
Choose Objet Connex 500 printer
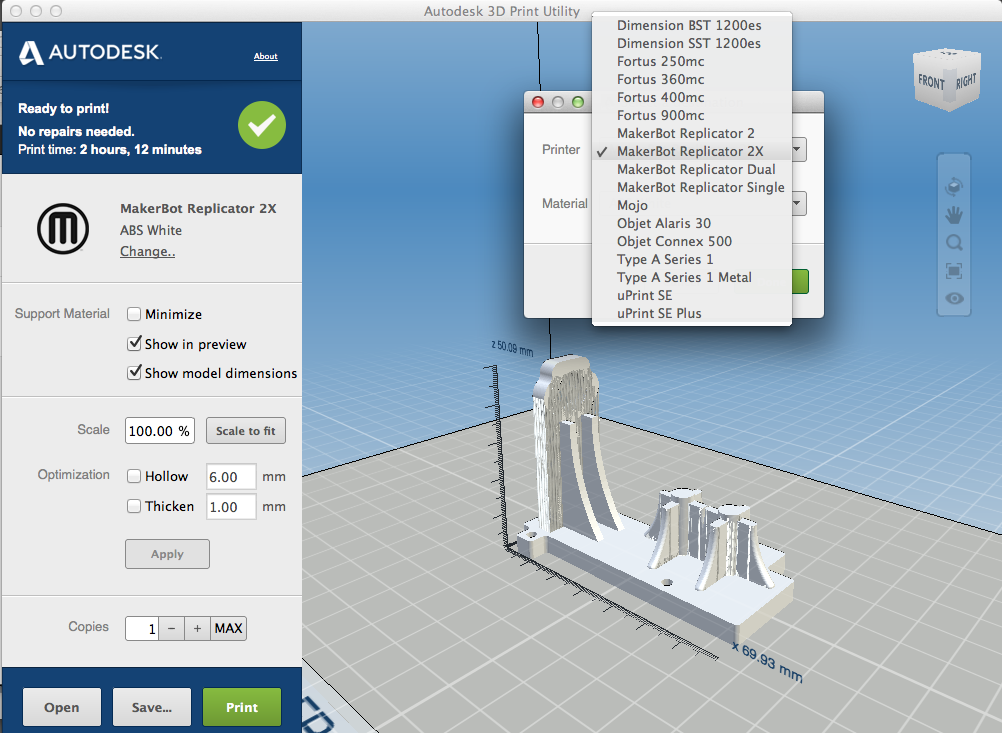[x=674, y=241]
